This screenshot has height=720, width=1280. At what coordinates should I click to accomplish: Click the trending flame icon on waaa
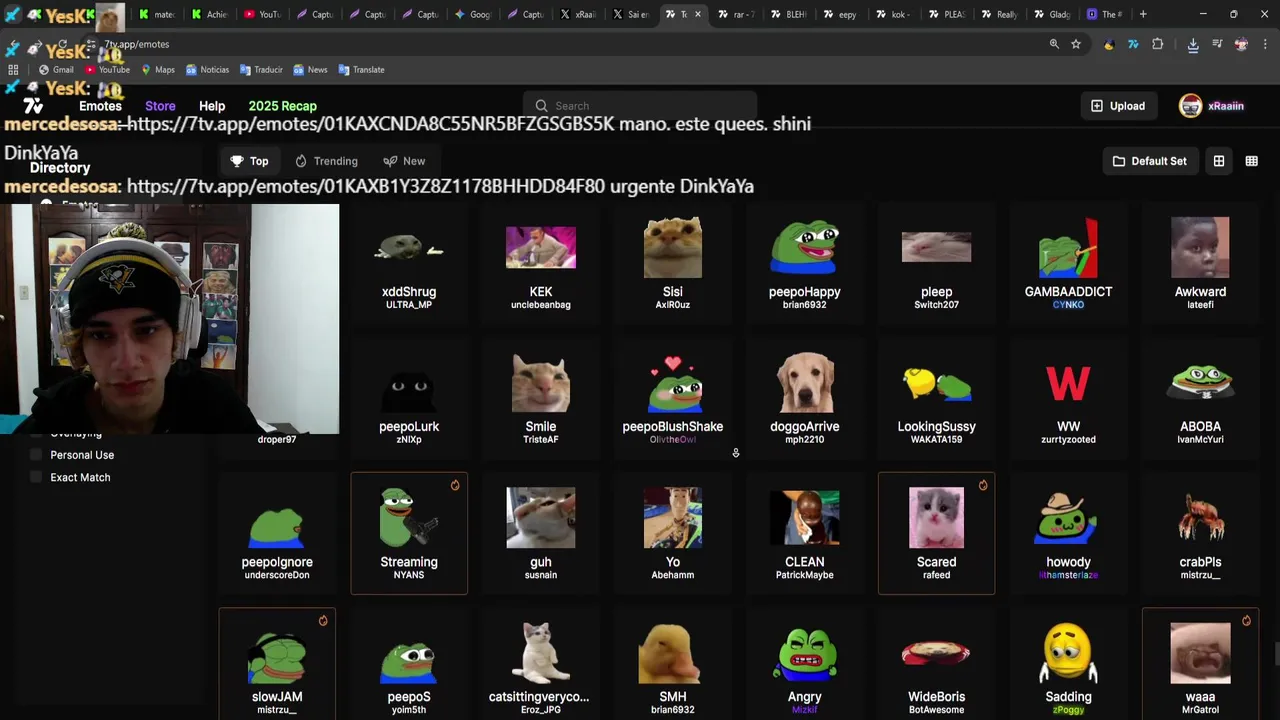(x=1246, y=621)
